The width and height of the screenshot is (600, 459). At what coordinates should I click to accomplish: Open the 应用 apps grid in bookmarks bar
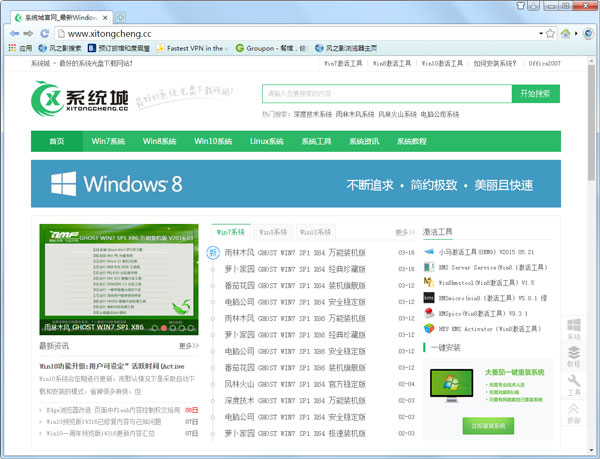pyautogui.click(x=20, y=48)
